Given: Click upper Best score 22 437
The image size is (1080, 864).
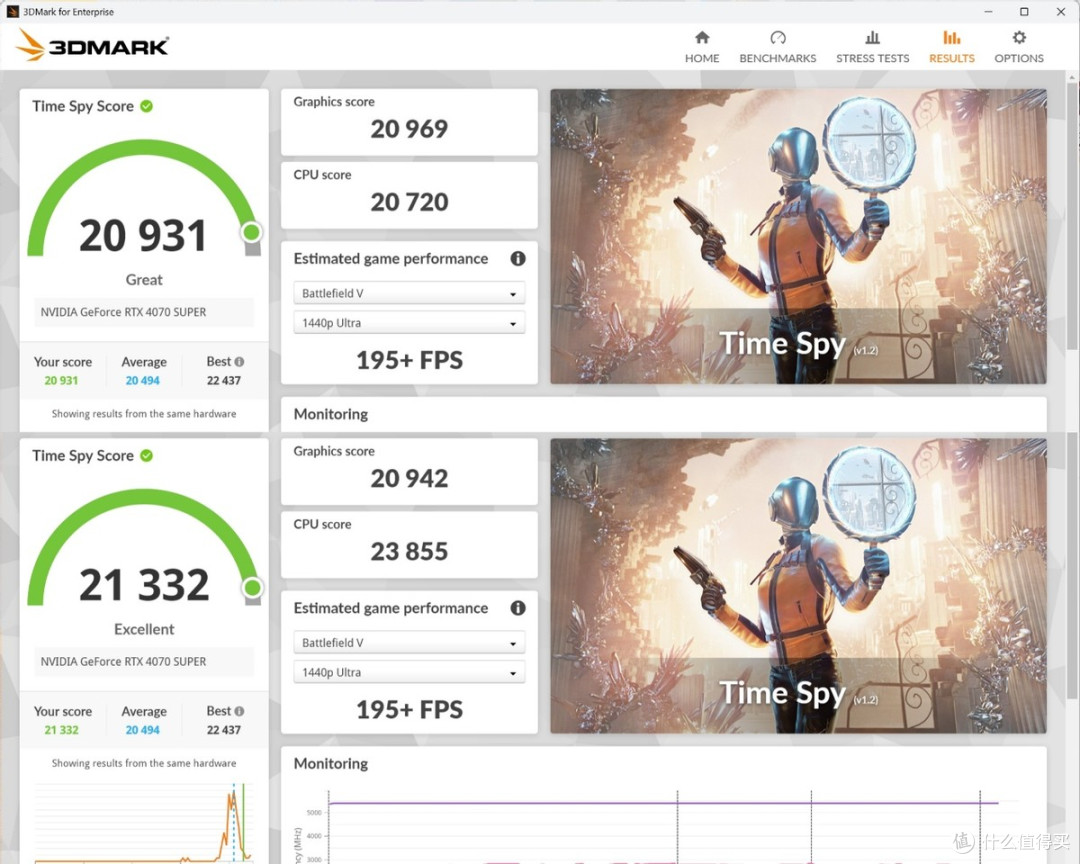Looking at the screenshot, I should click(x=224, y=380).
